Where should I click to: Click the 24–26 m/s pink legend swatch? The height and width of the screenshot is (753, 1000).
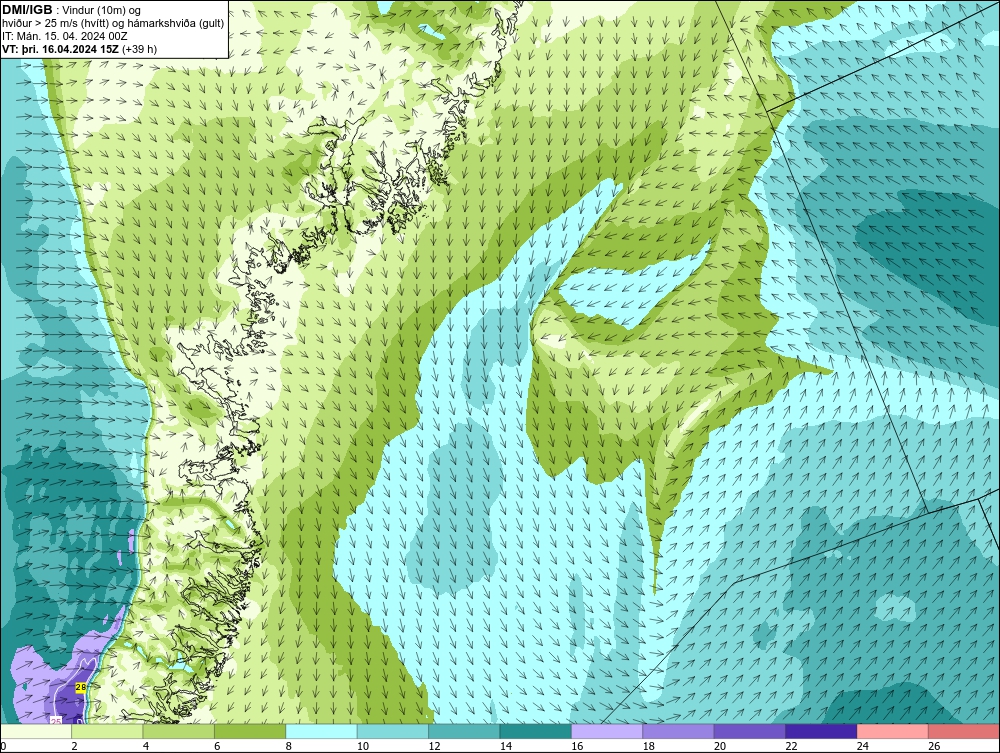click(893, 731)
